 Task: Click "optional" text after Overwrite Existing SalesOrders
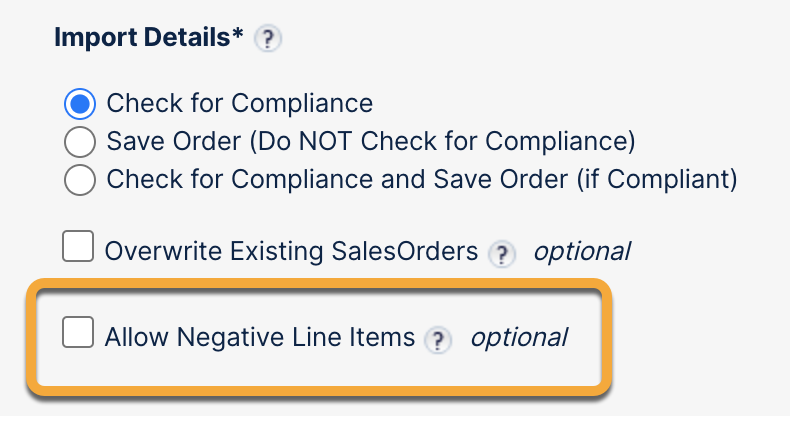coord(581,251)
